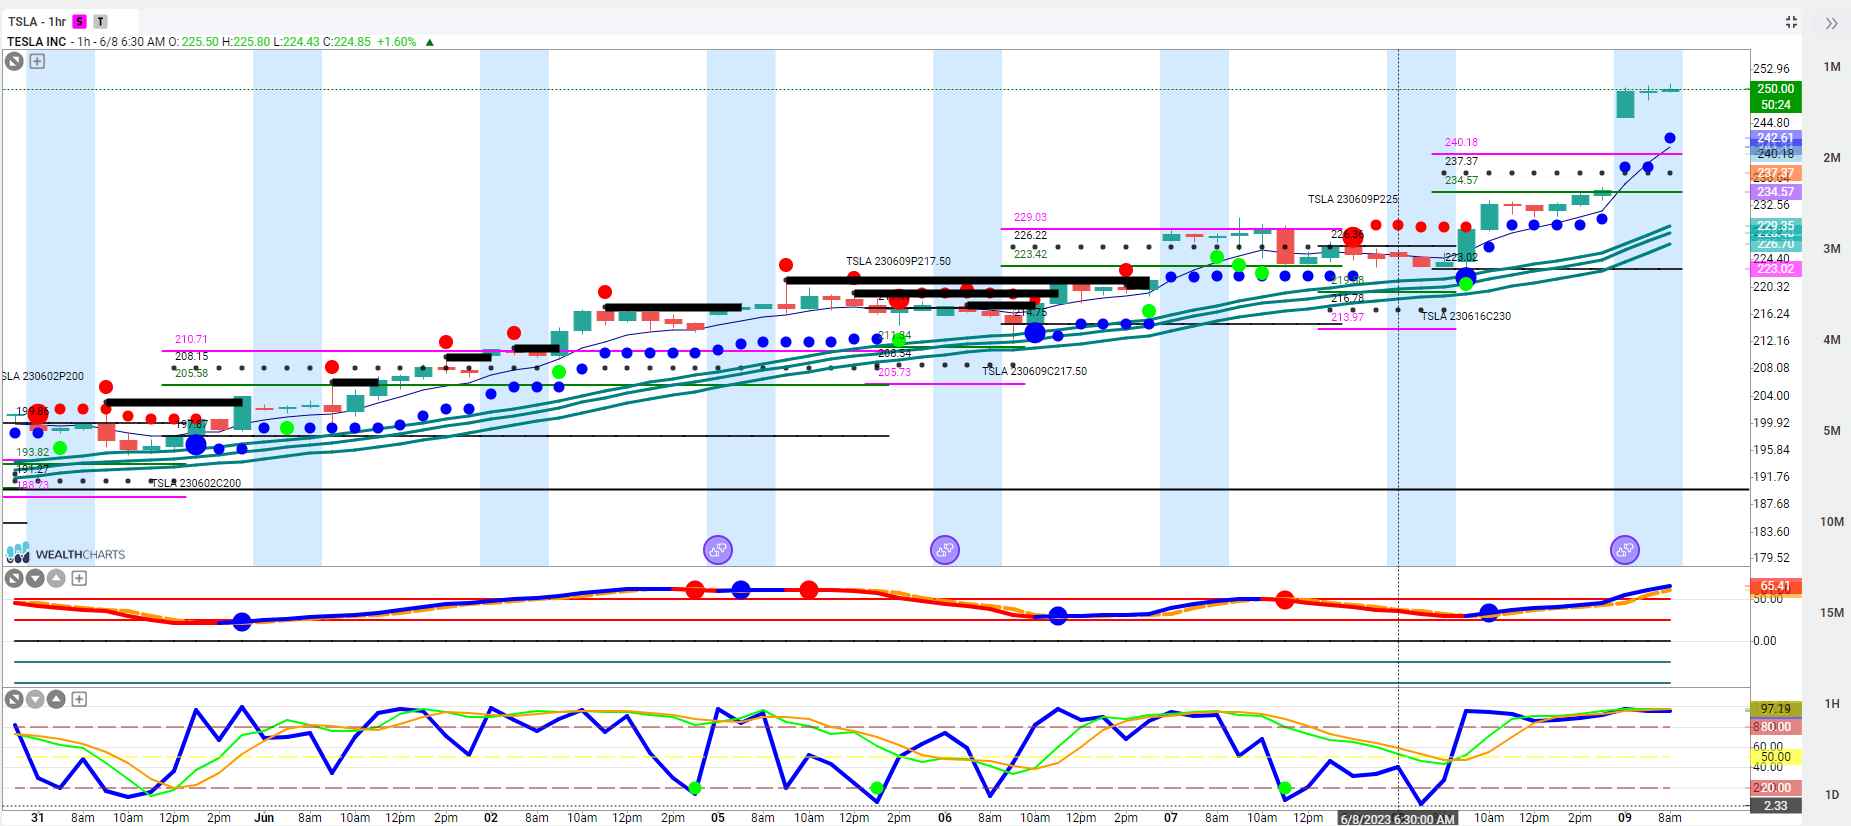Click the TSLA 230609P225 option label
This screenshot has height=826, width=1851.
1353,199
